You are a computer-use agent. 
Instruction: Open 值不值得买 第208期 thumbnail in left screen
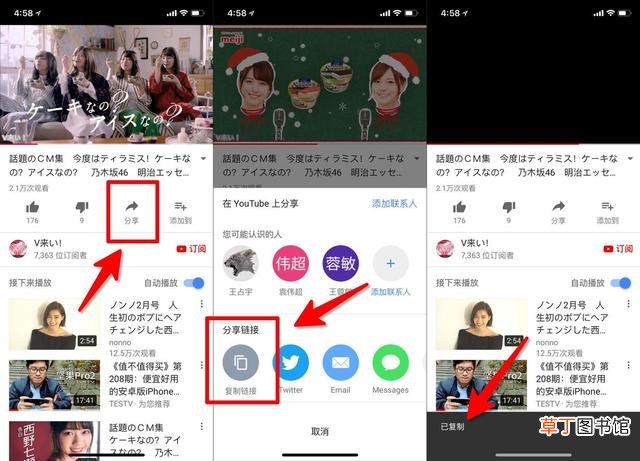coord(54,385)
